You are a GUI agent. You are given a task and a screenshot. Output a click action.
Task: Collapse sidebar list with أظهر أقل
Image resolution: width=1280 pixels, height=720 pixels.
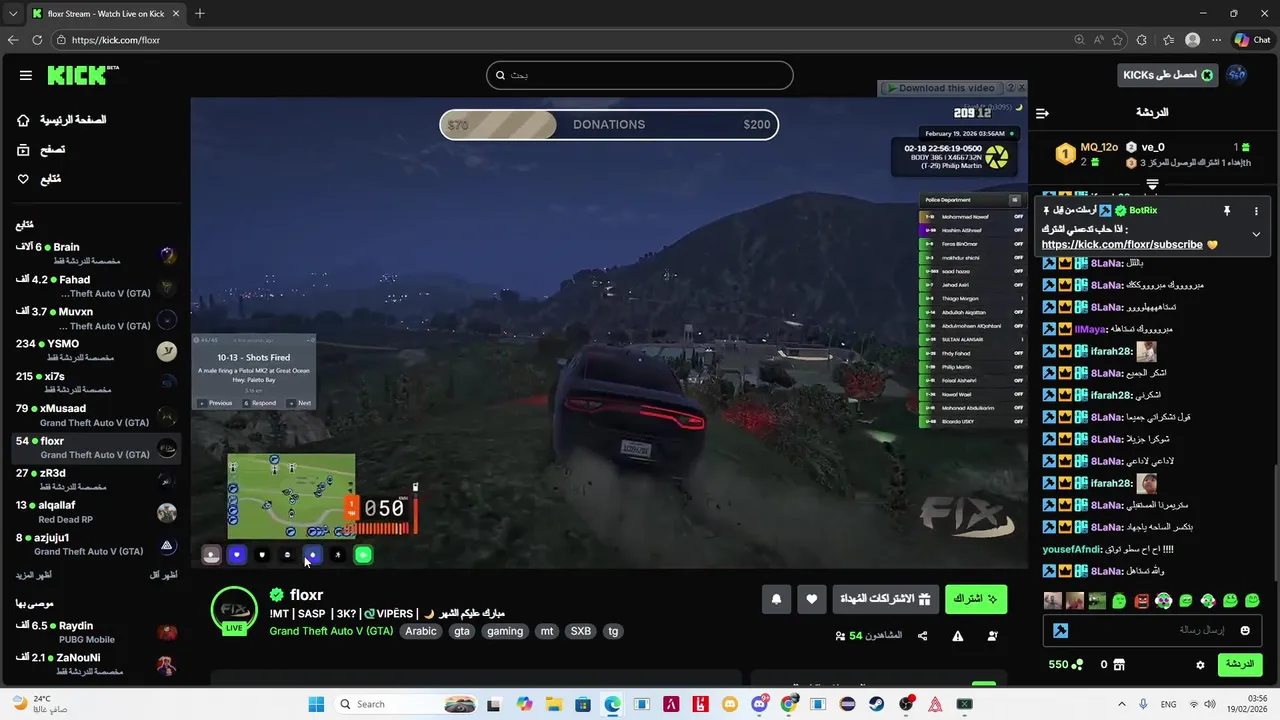coord(163,575)
